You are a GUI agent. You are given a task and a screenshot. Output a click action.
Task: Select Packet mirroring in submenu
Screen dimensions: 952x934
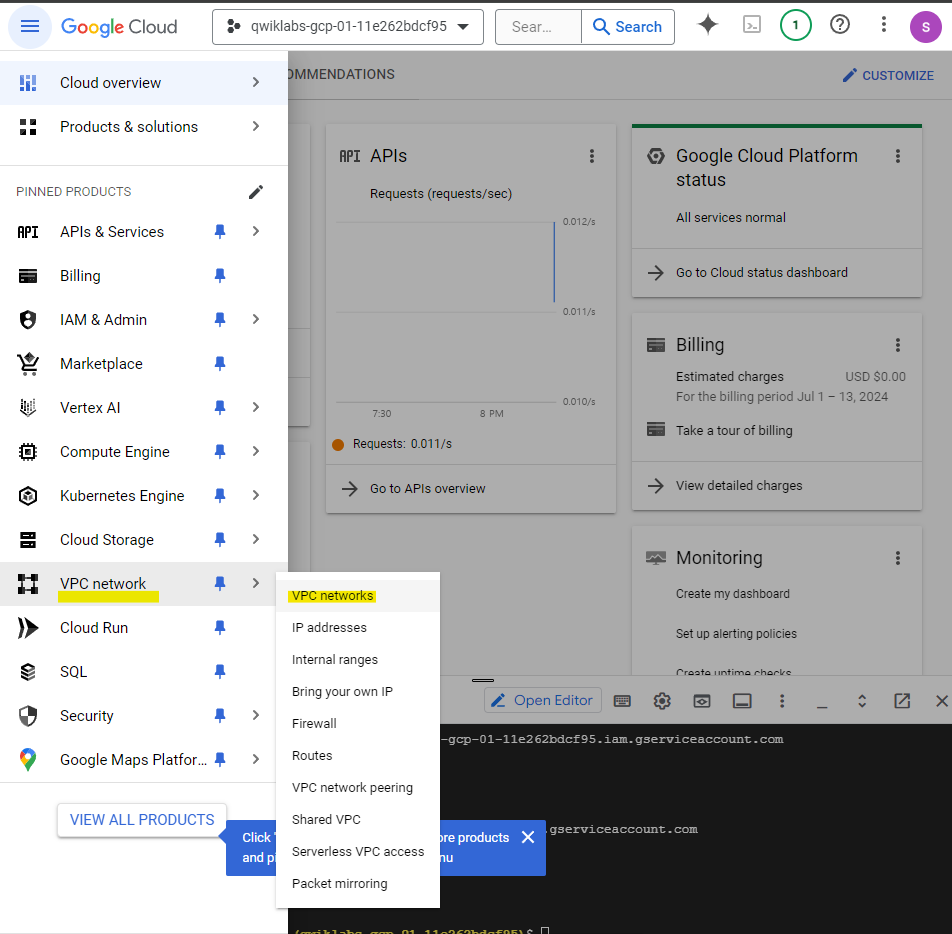(x=358, y=884)
